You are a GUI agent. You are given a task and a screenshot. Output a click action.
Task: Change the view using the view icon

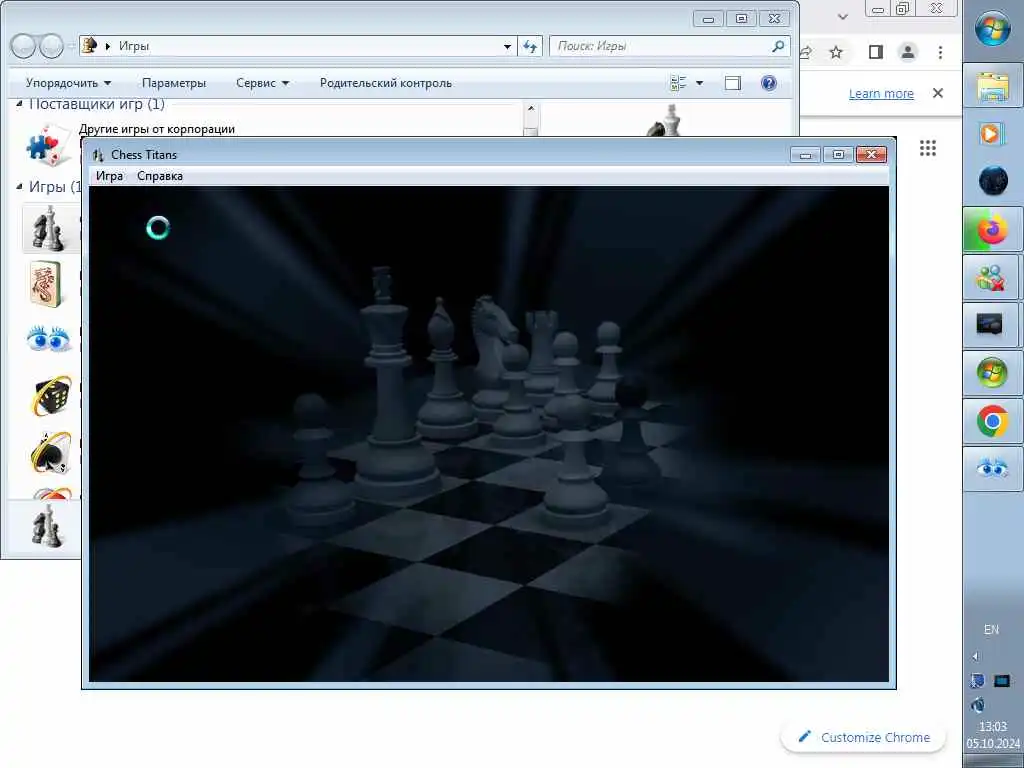click(679, 83)
